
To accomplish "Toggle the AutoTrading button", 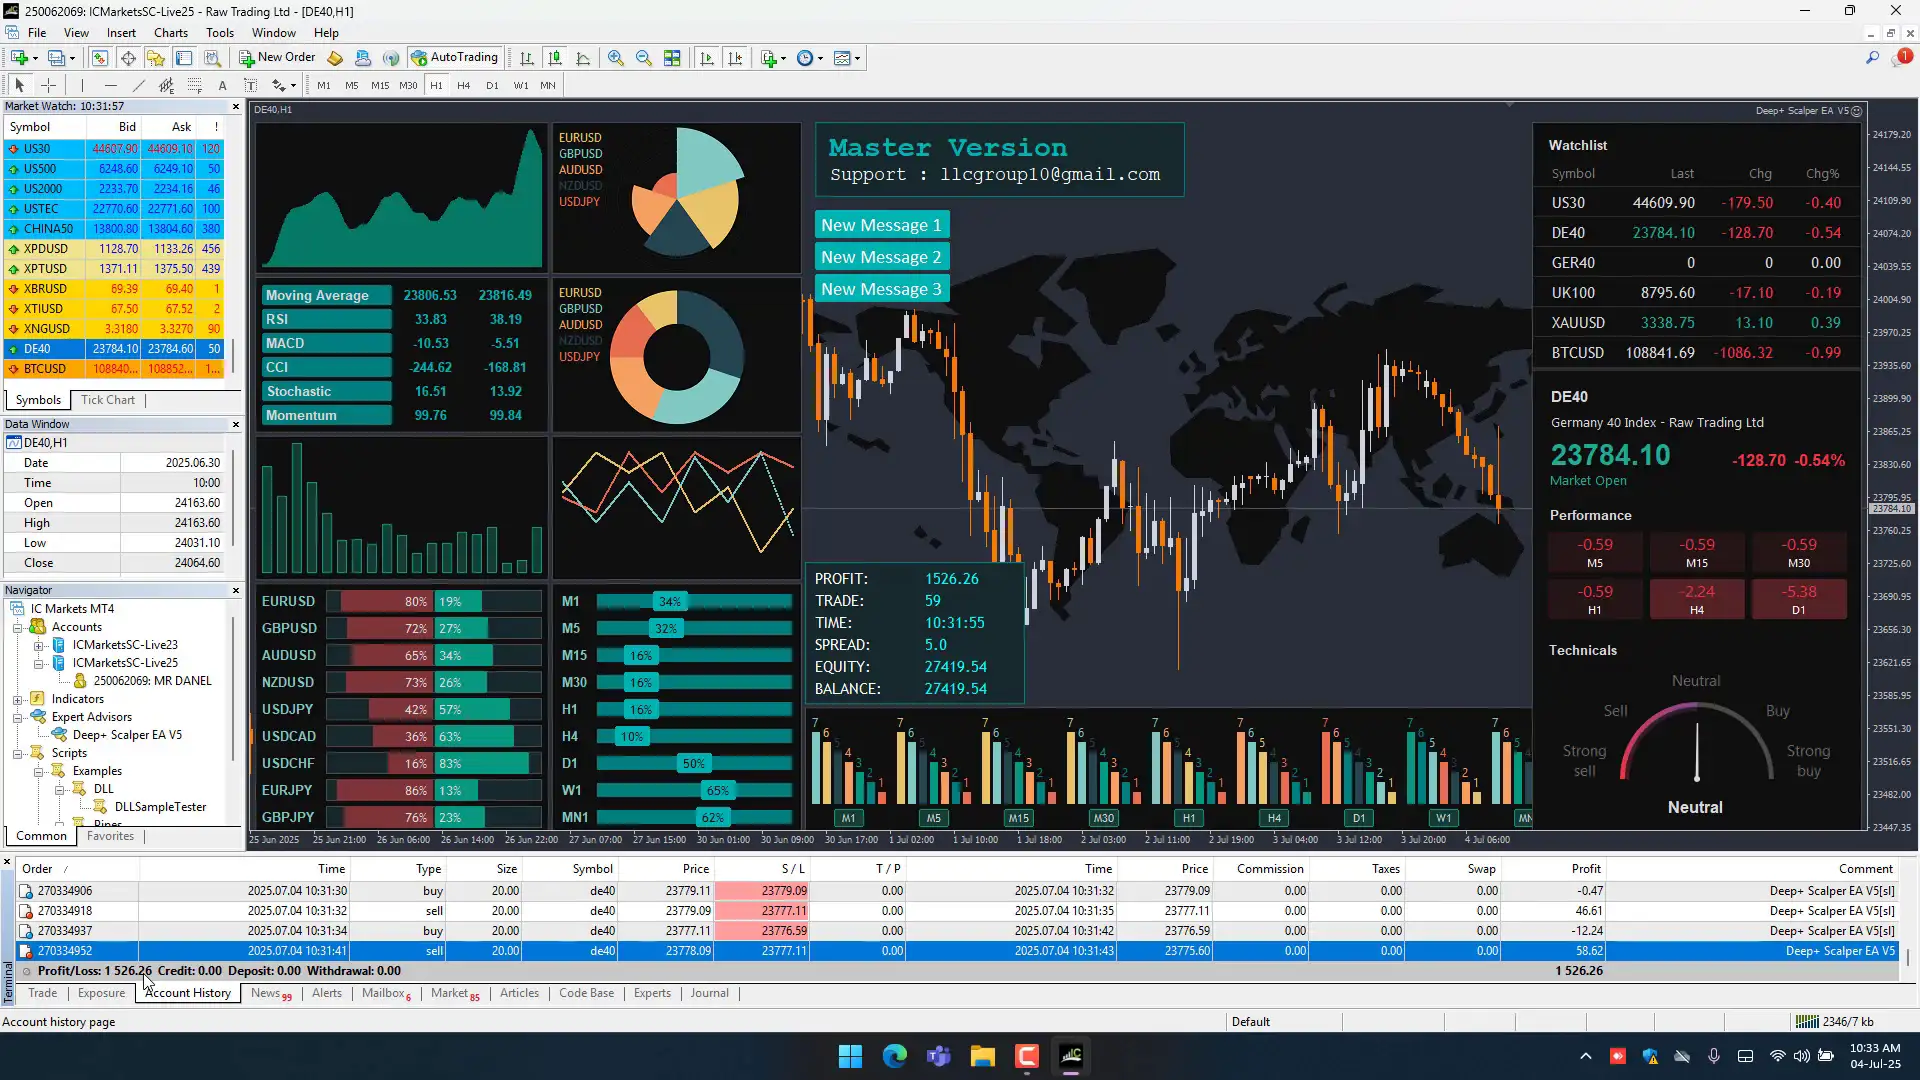I will point(455,58).
